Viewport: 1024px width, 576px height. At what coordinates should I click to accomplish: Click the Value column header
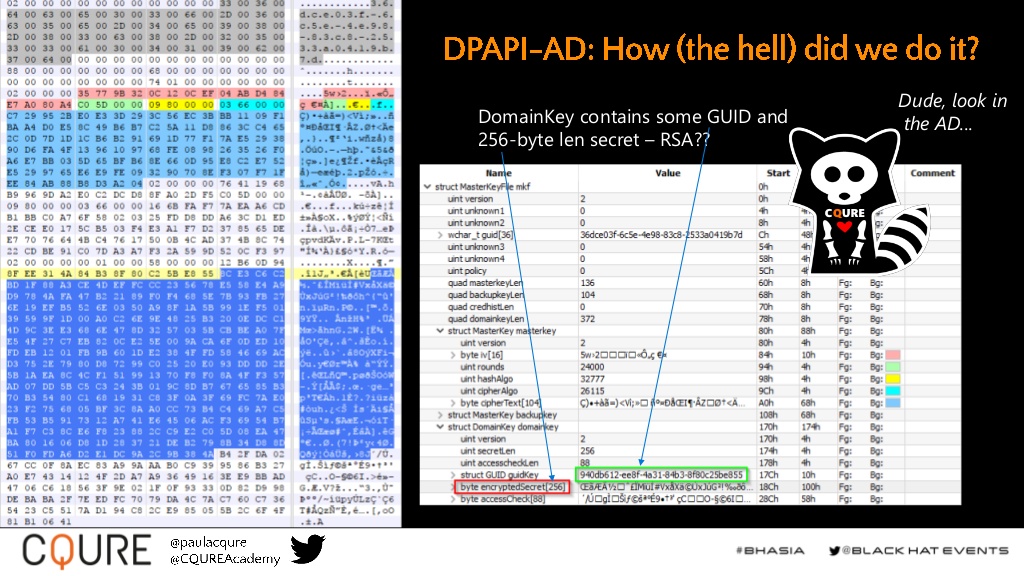[667, 173]
